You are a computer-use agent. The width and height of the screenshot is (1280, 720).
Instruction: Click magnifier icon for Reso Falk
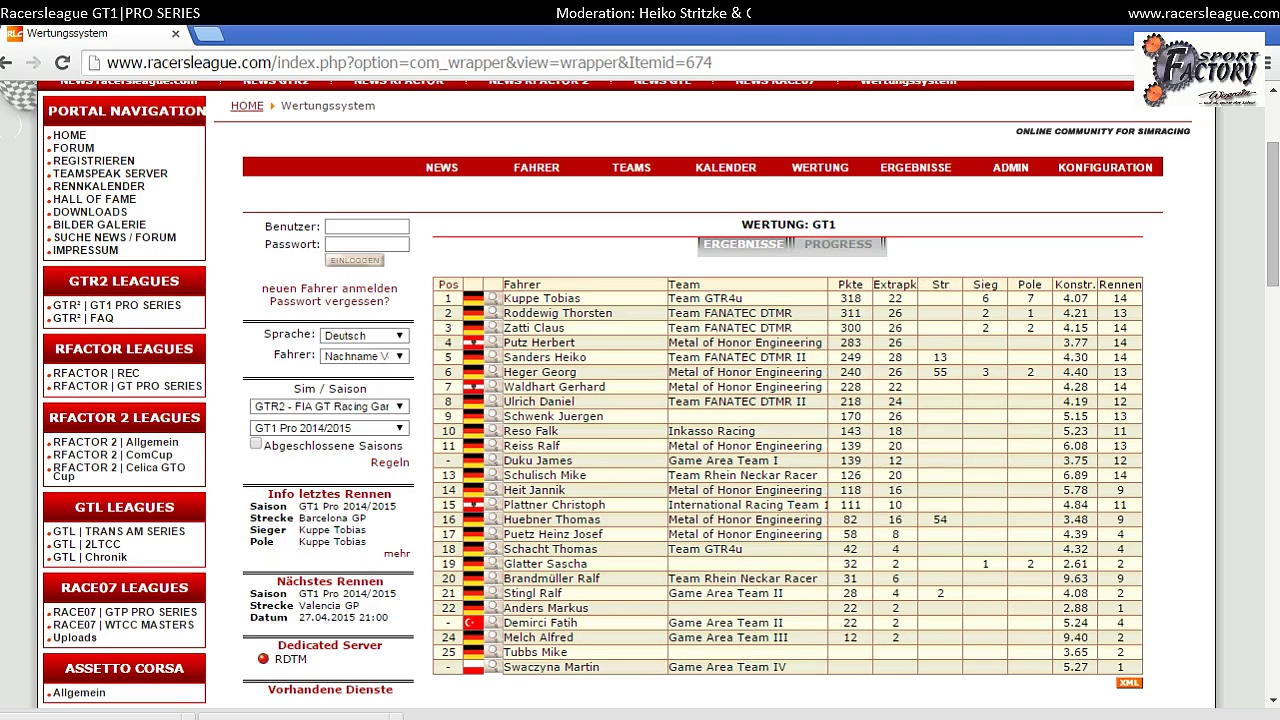pos(492,431)
